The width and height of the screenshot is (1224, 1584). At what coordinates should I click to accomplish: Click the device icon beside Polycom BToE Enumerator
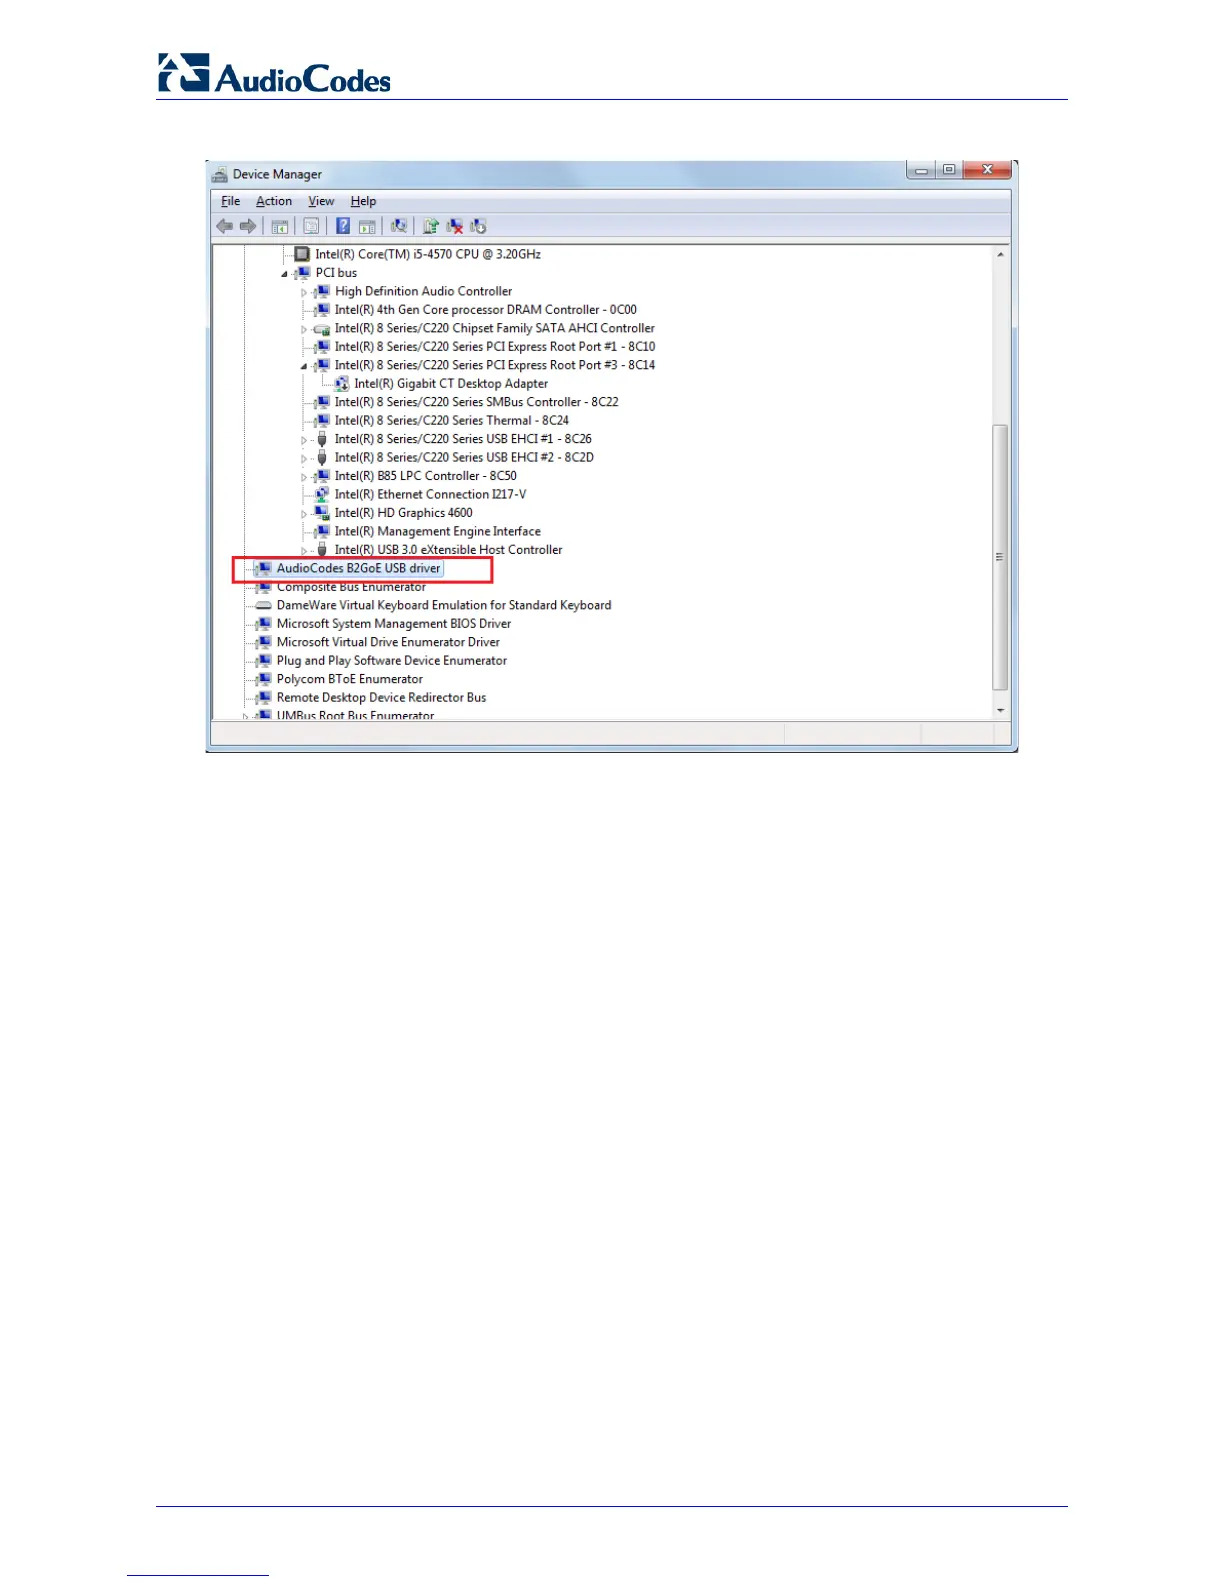click(264, 679)
